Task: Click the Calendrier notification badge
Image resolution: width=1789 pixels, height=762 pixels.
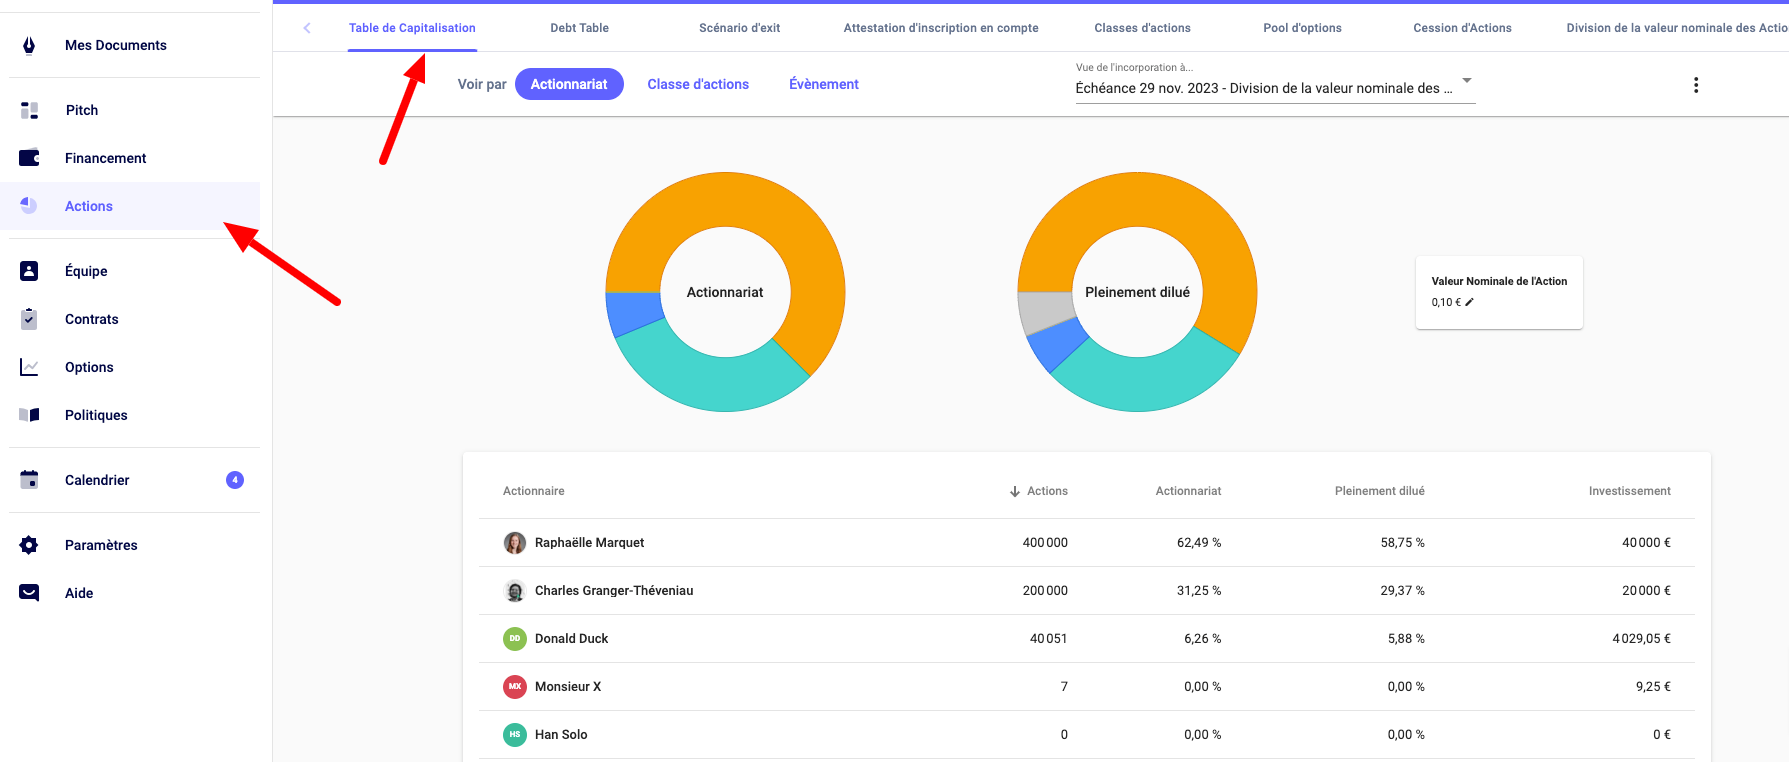Action: click(x=235, y=480)
